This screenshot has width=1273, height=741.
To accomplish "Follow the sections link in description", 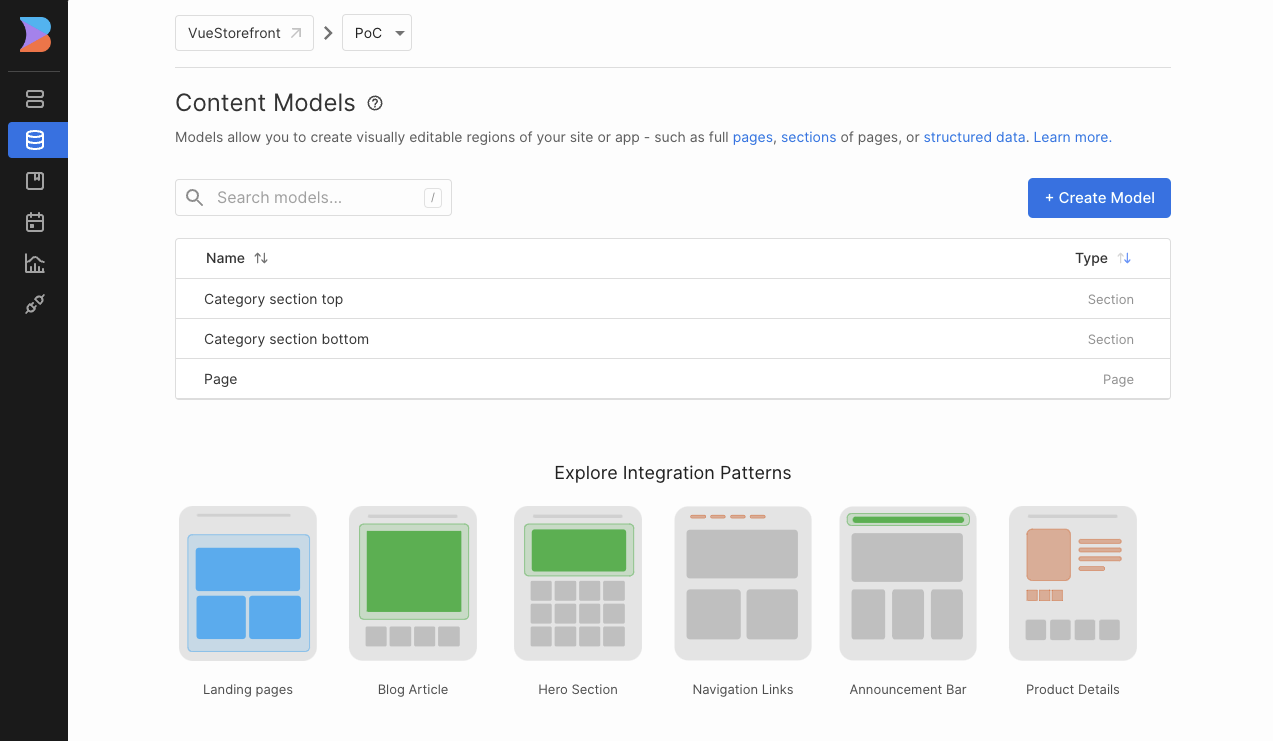I will coord(808,137).
